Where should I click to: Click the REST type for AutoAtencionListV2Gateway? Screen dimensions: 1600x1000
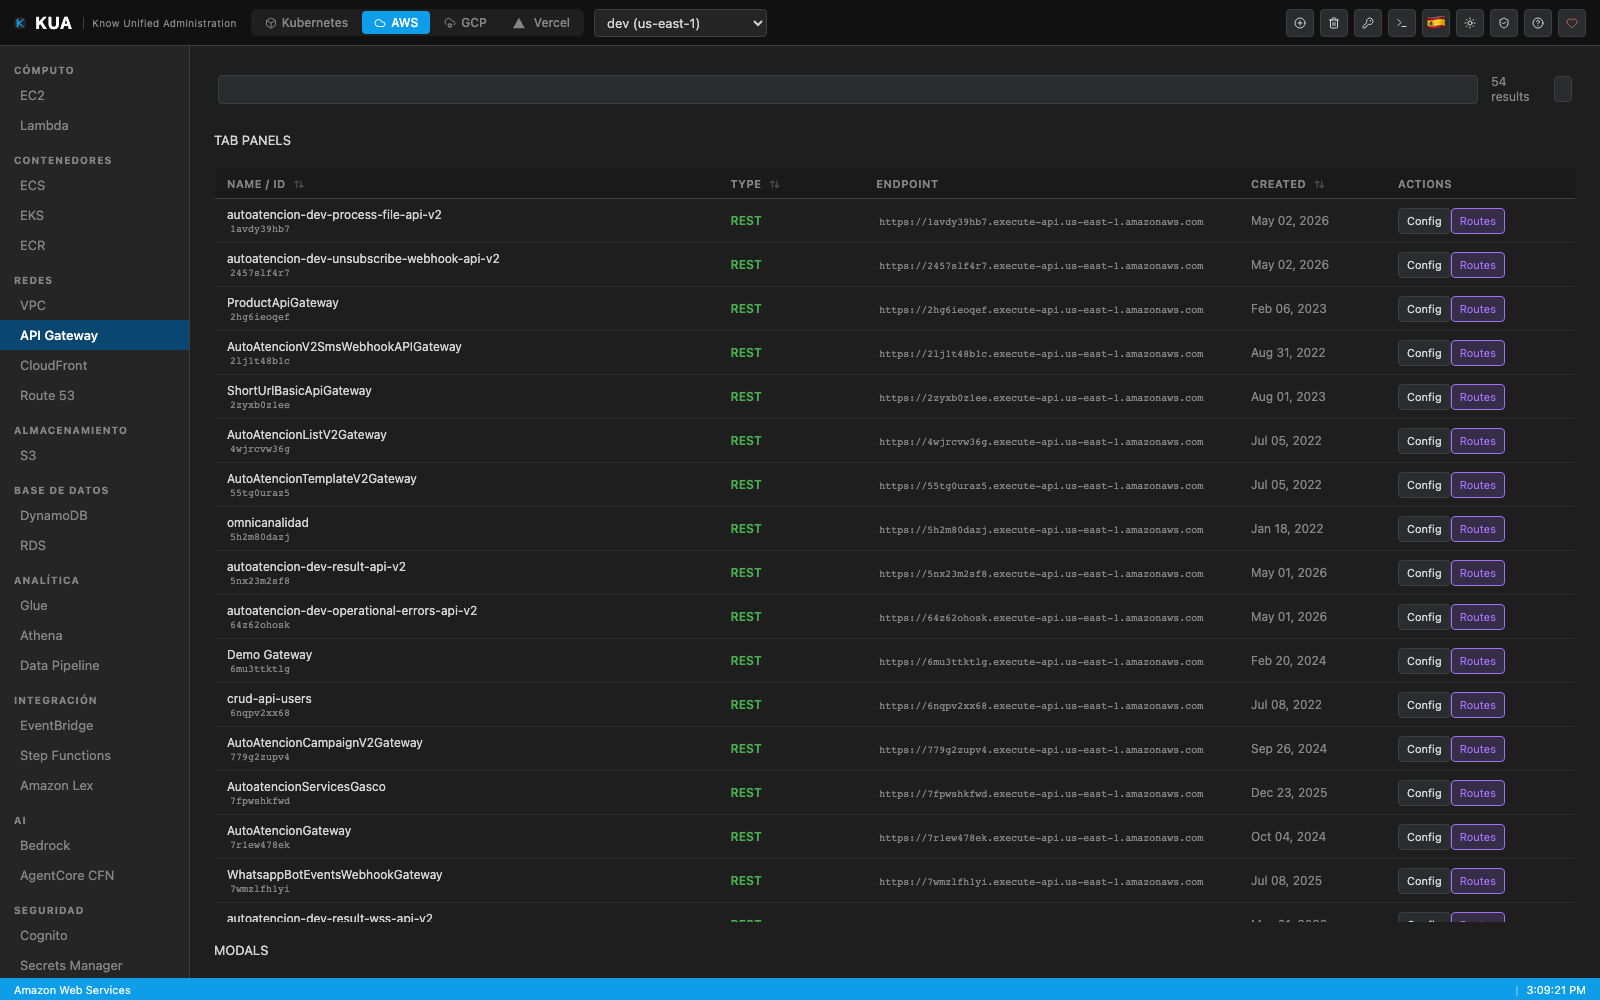click(746, 441)
